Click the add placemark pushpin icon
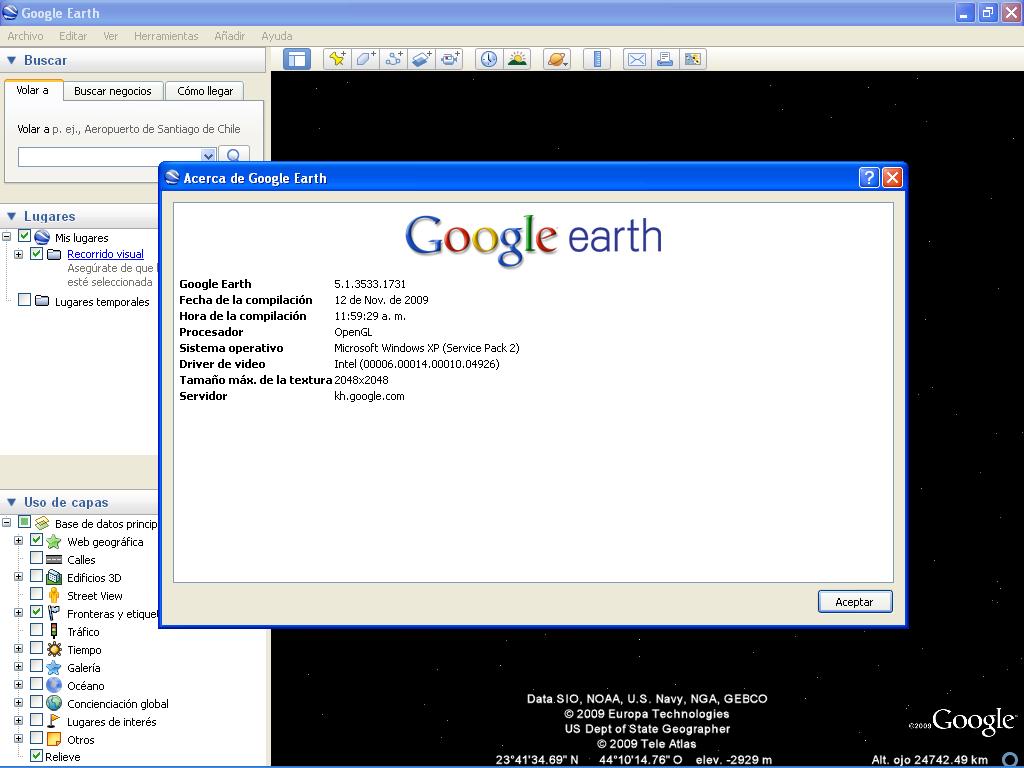This screenshot has height=768, width=1024. pyautogui.click(x=337, y=59)
